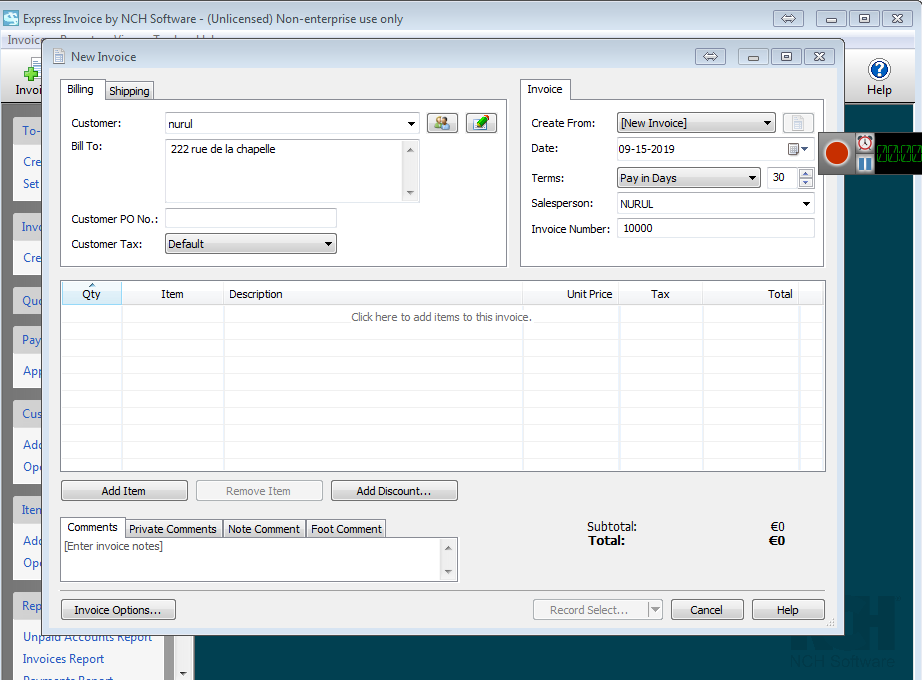922x680 pixels.
Task: Open Record Select dropdown arrow
Action: click(x=655, y=610)
